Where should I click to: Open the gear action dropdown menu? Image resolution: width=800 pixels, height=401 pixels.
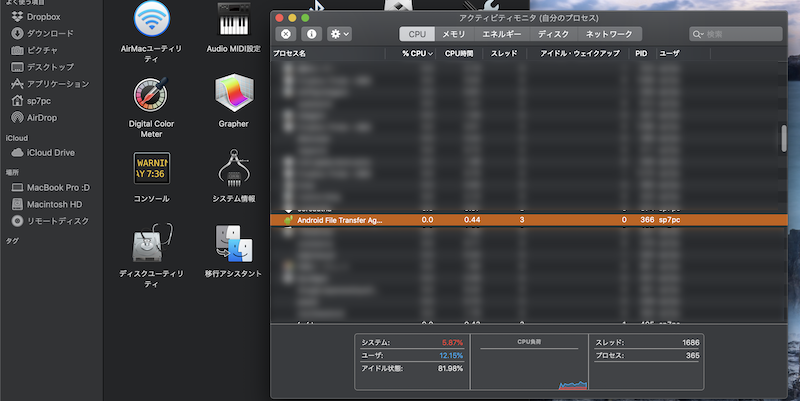tap(339, 34)
